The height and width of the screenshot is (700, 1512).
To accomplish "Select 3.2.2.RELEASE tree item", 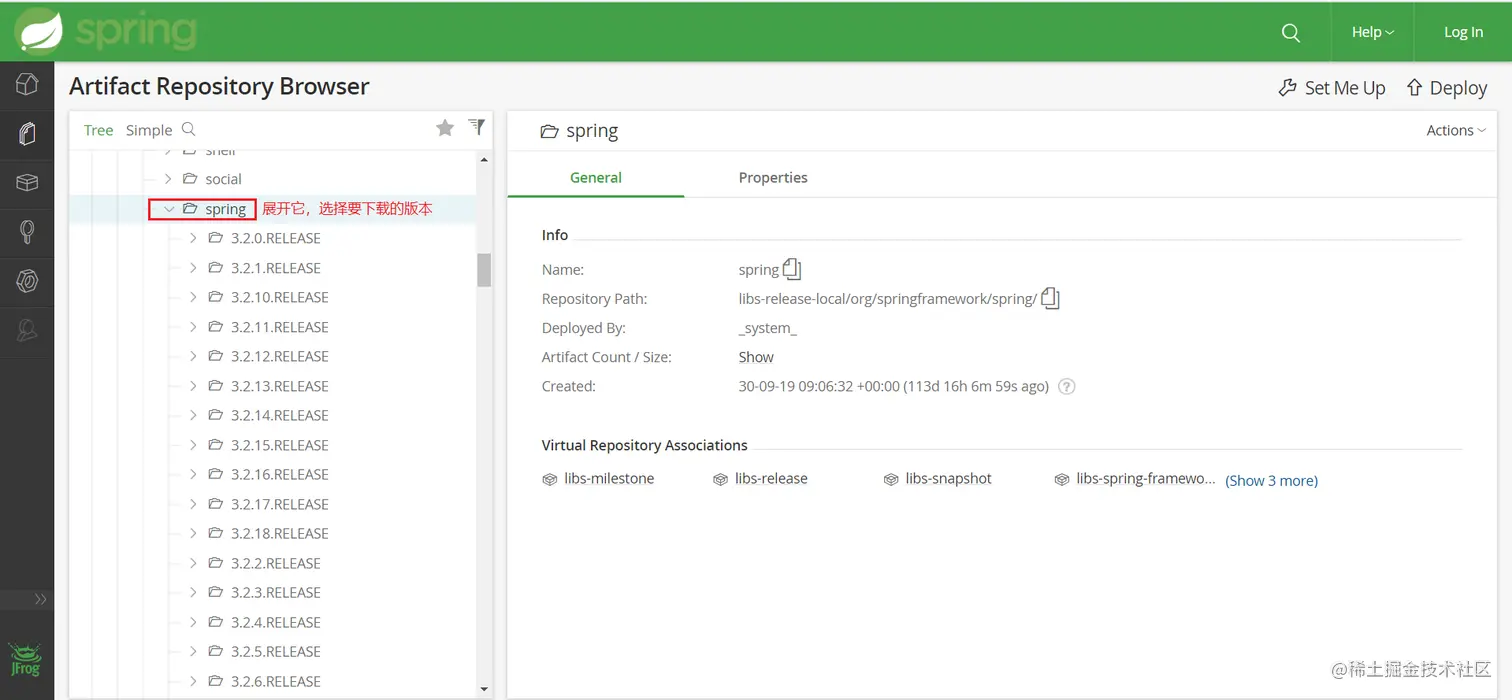I will pyautogui.click(x=276, y=563).
